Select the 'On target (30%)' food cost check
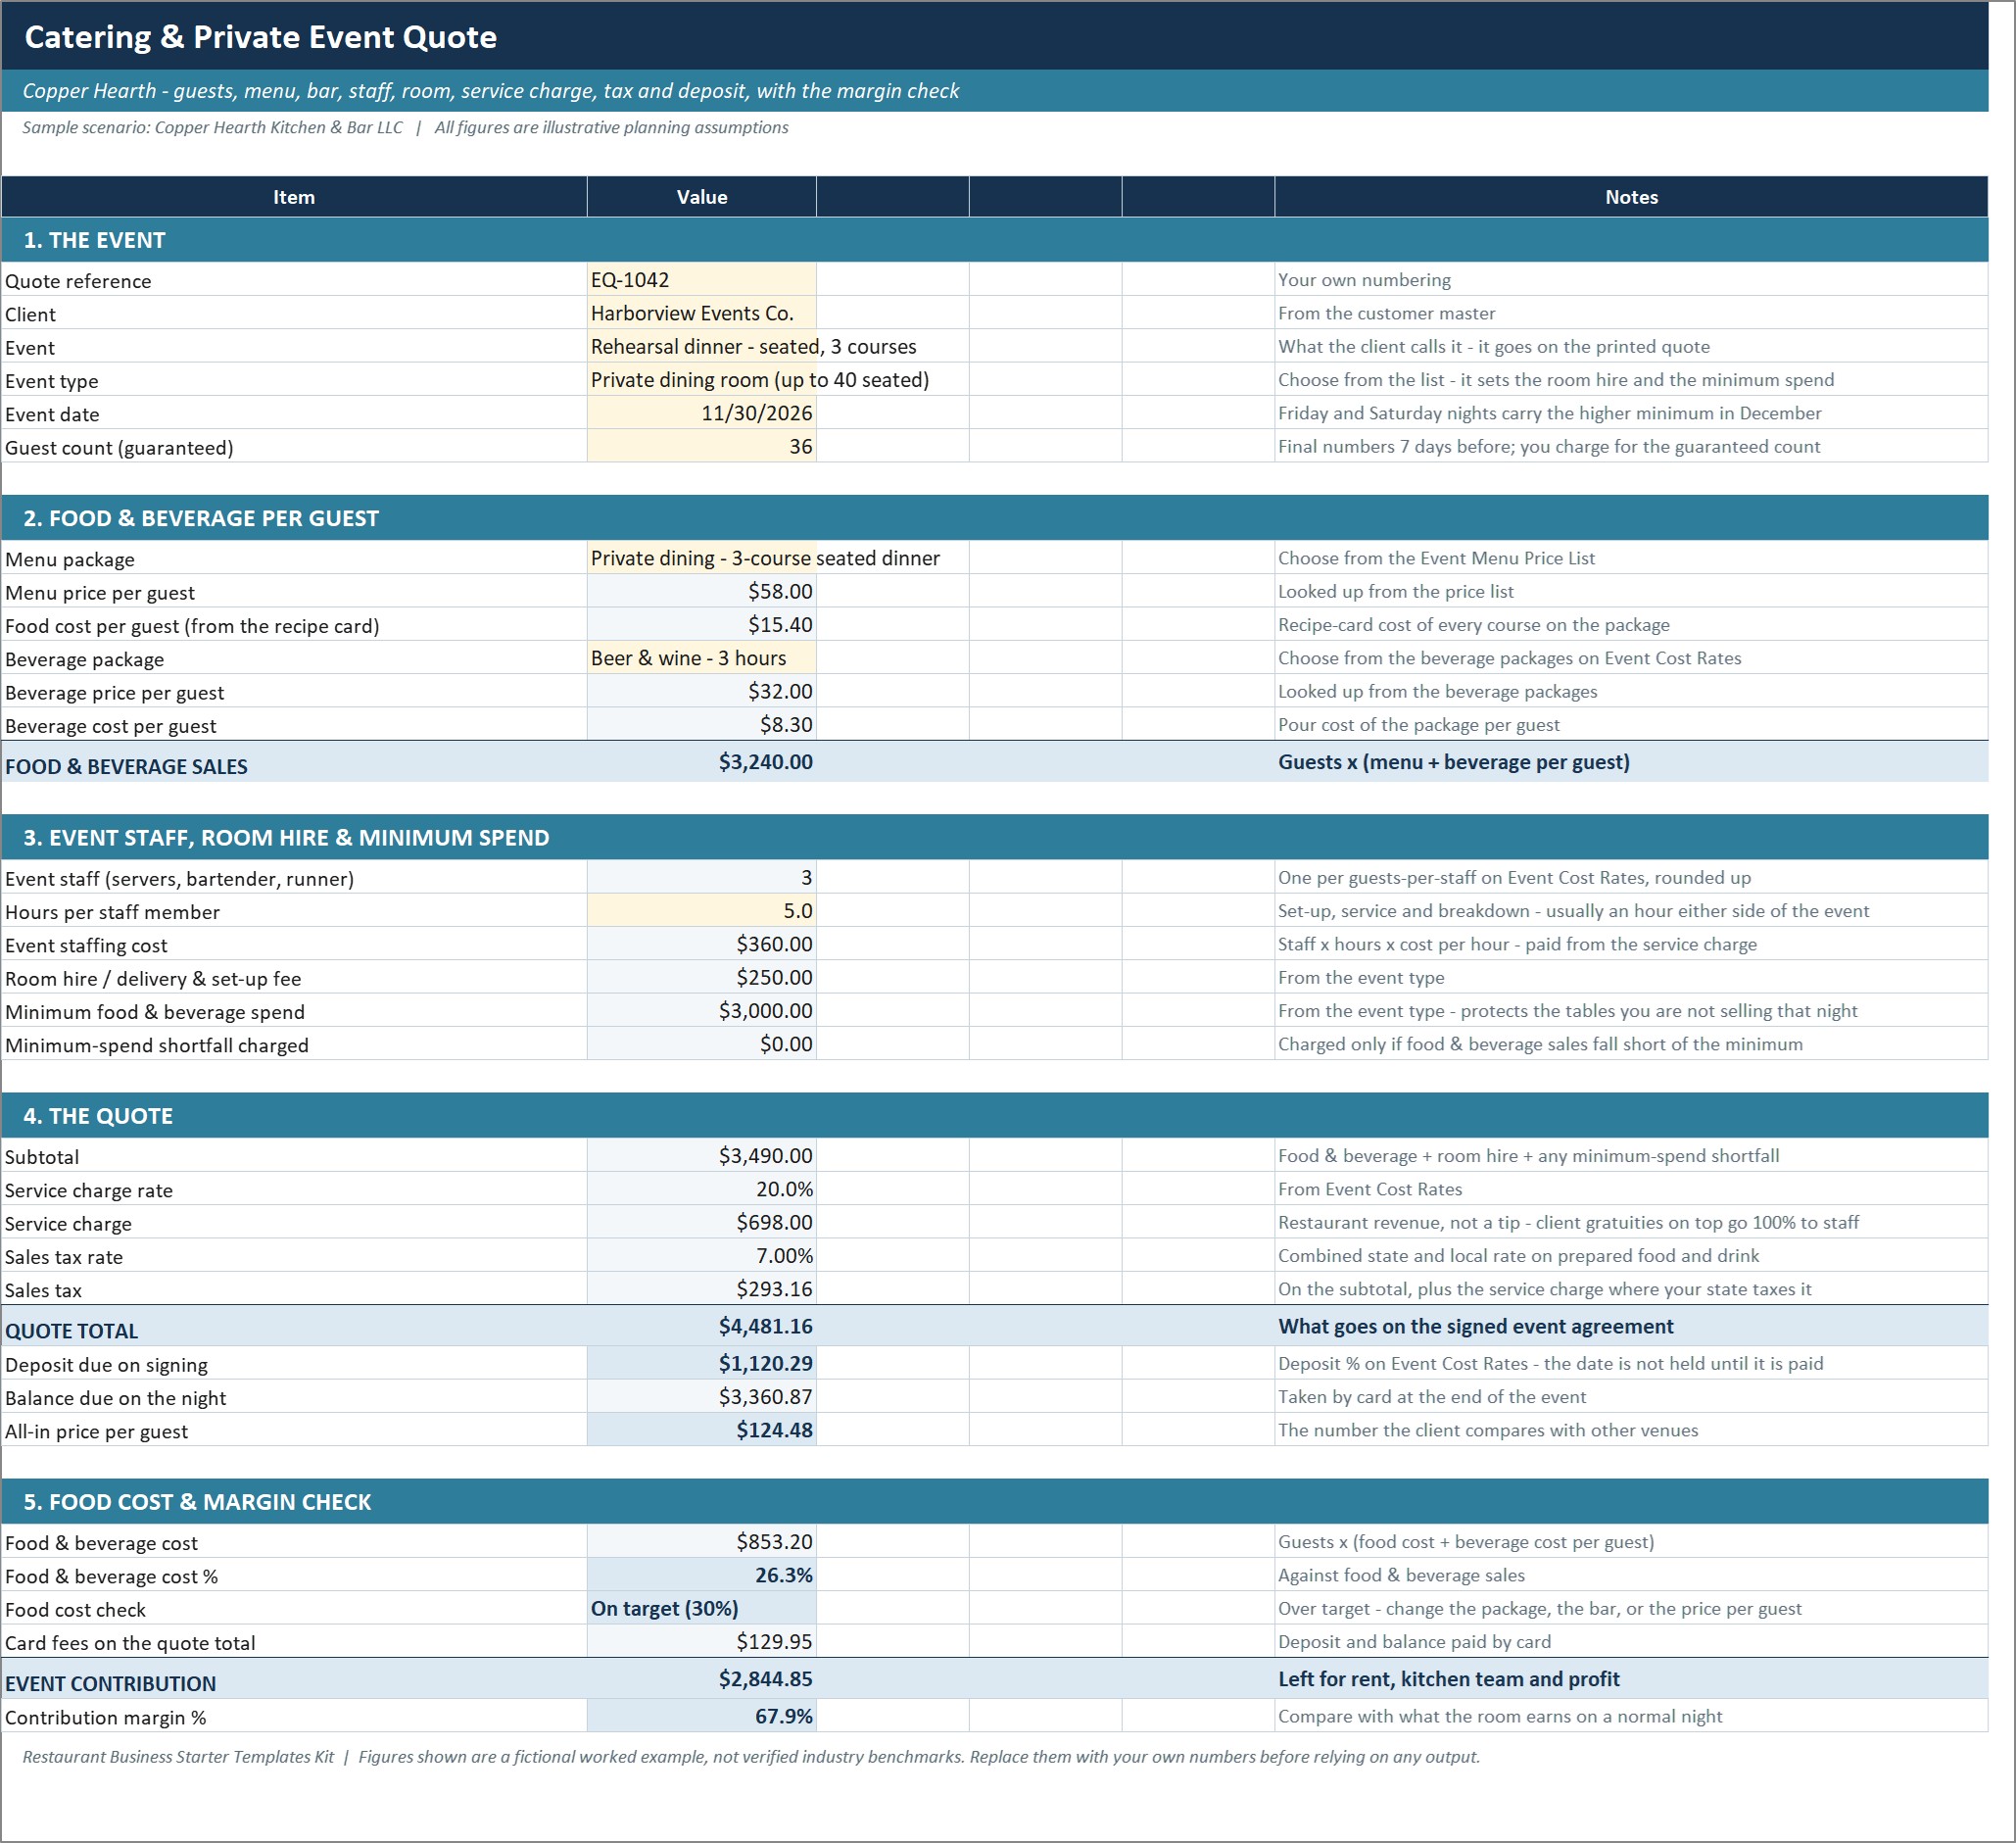Viewport: 2016px width, 1843px height. tap(701, 1609)
